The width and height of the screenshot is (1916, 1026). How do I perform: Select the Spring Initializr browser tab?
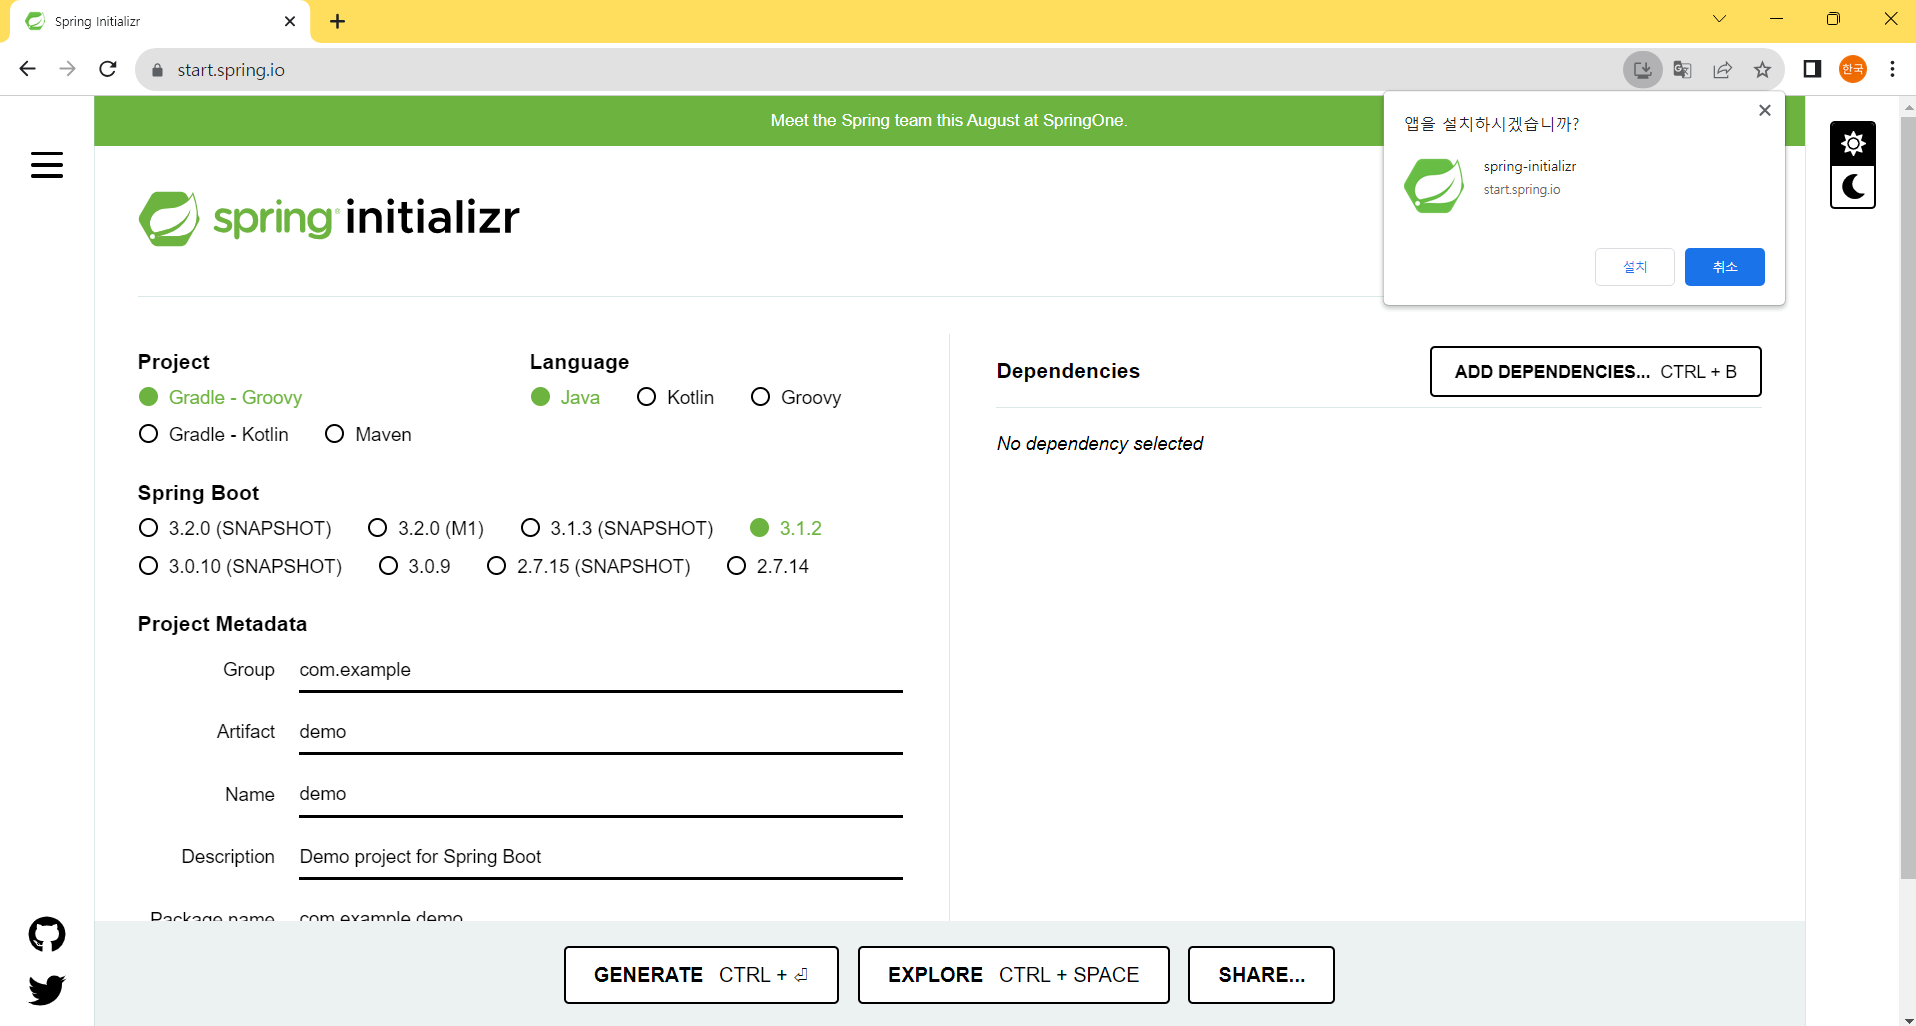[x=160, y=21]
